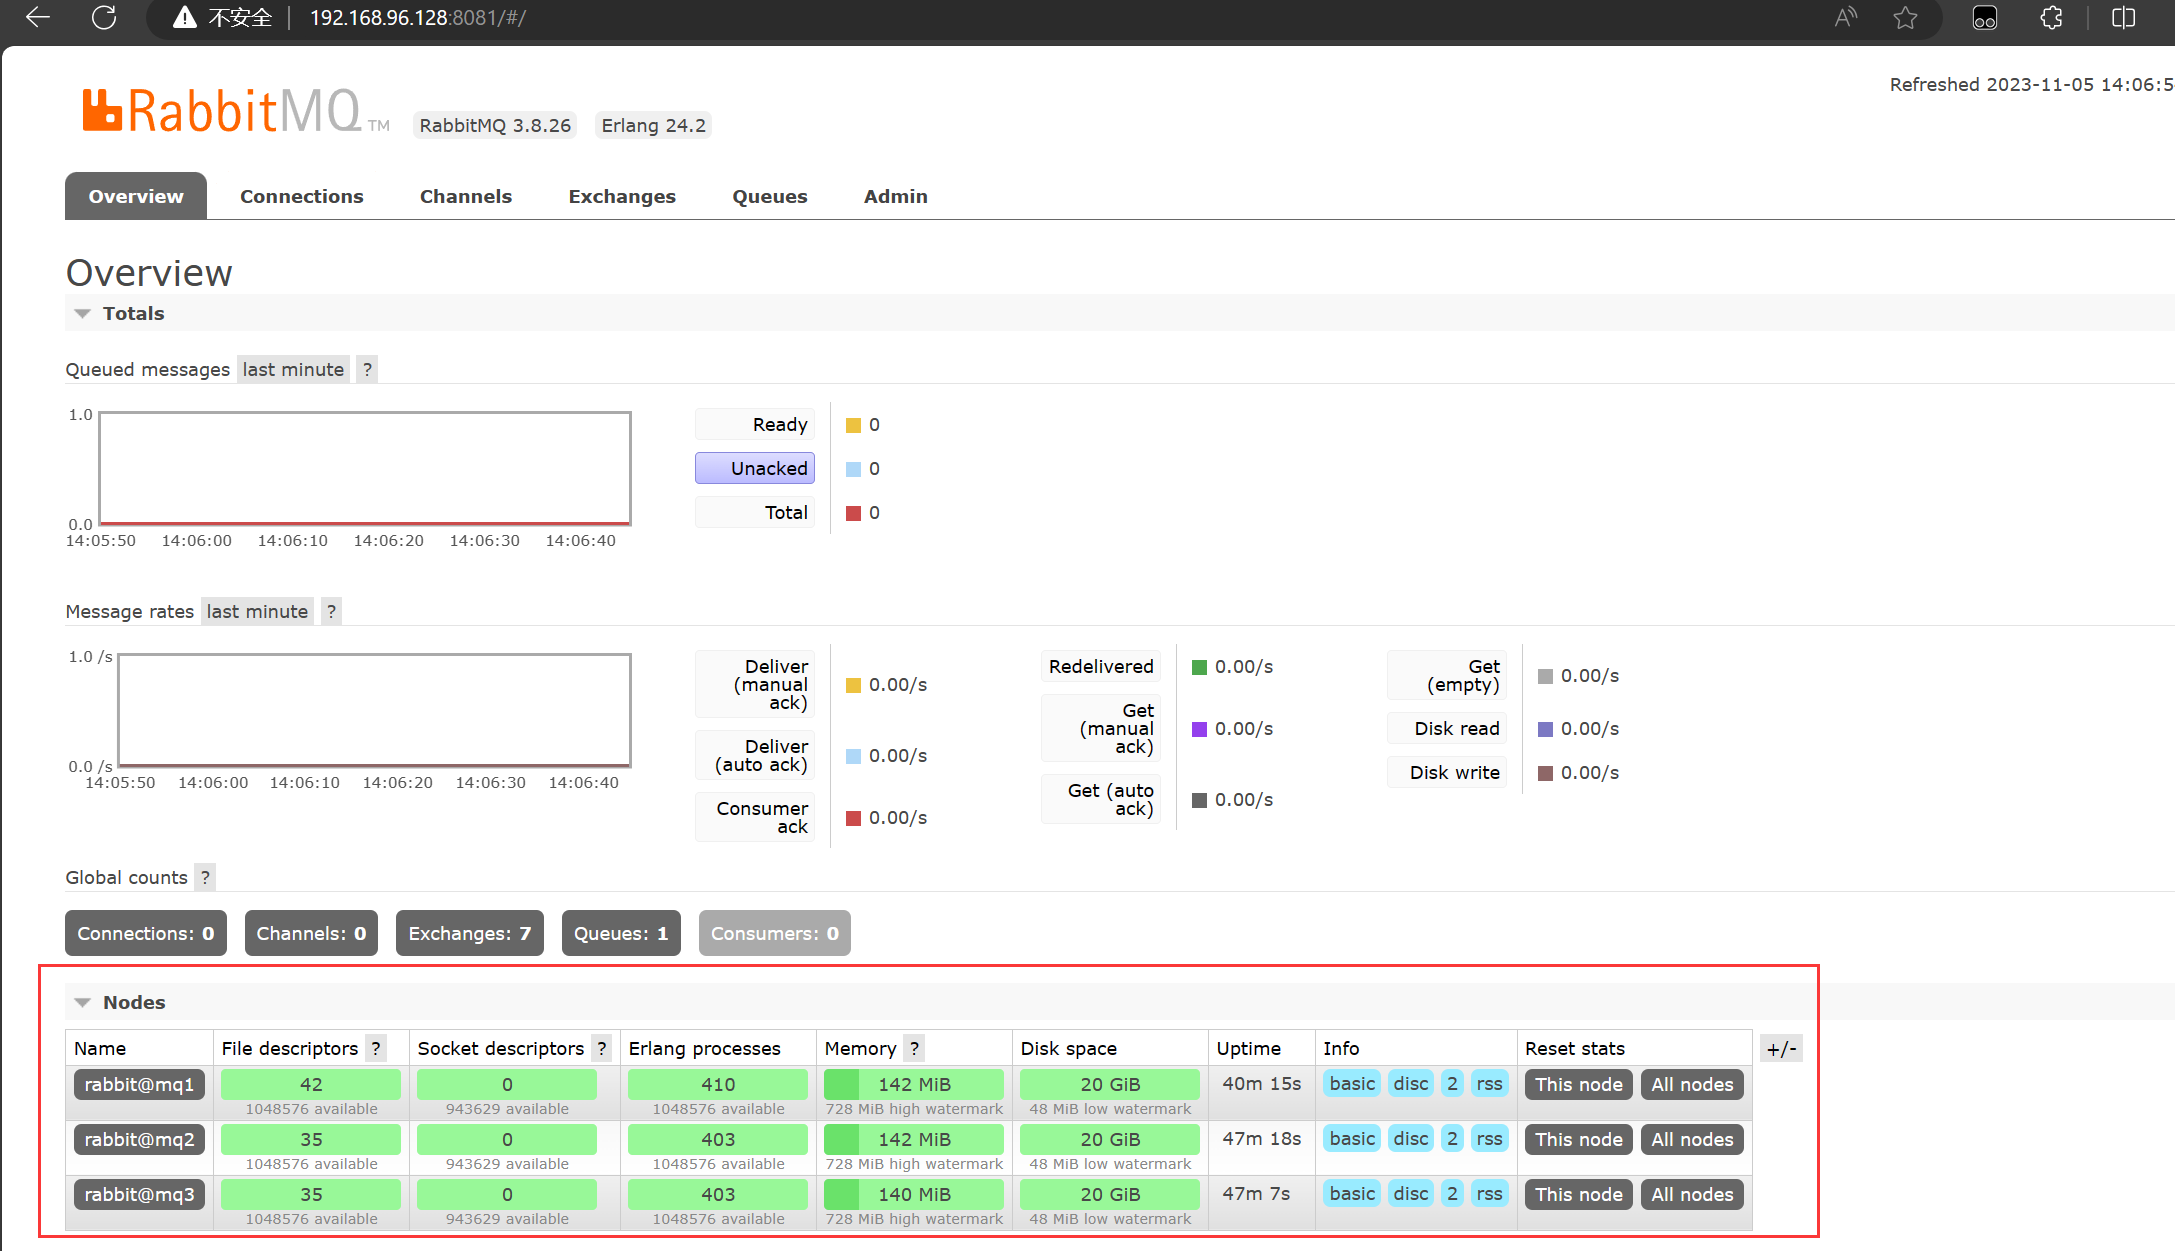Toggle the Unacked series in chart
The width and height of the screenshot is (2175, 1251).
pos(755,468)
